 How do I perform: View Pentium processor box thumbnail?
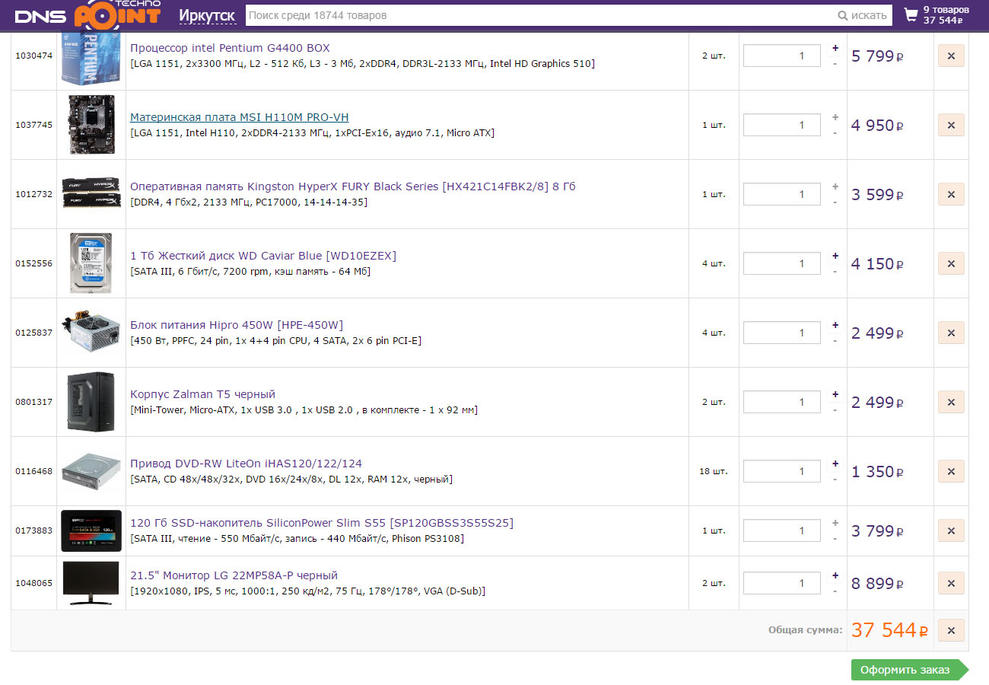point(91,58)
